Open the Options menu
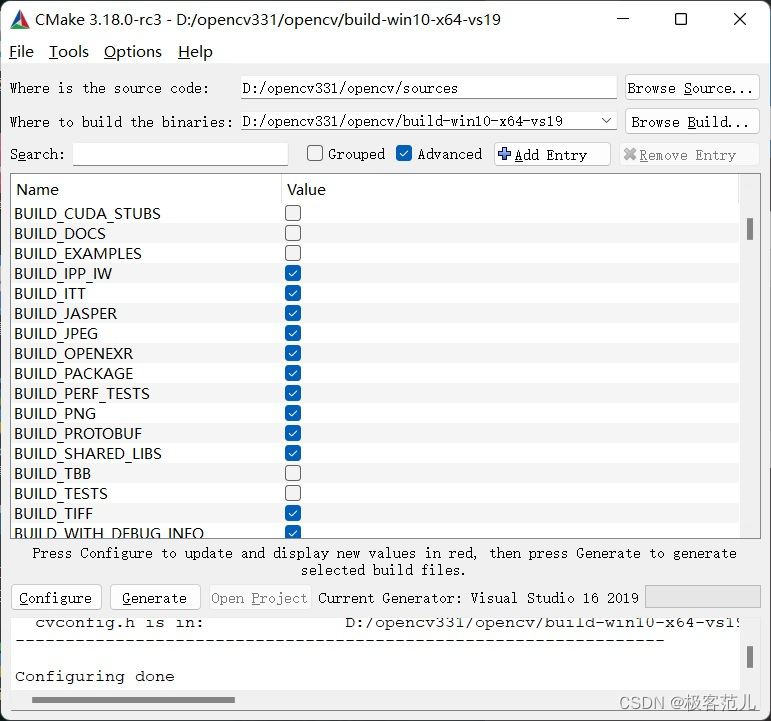The width and height of the screenshot is (771, 721). click(x=133, y=52)
